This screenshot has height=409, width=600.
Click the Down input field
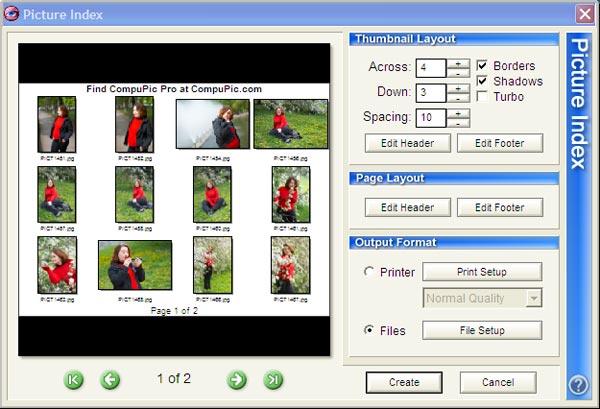coord(431,93)
